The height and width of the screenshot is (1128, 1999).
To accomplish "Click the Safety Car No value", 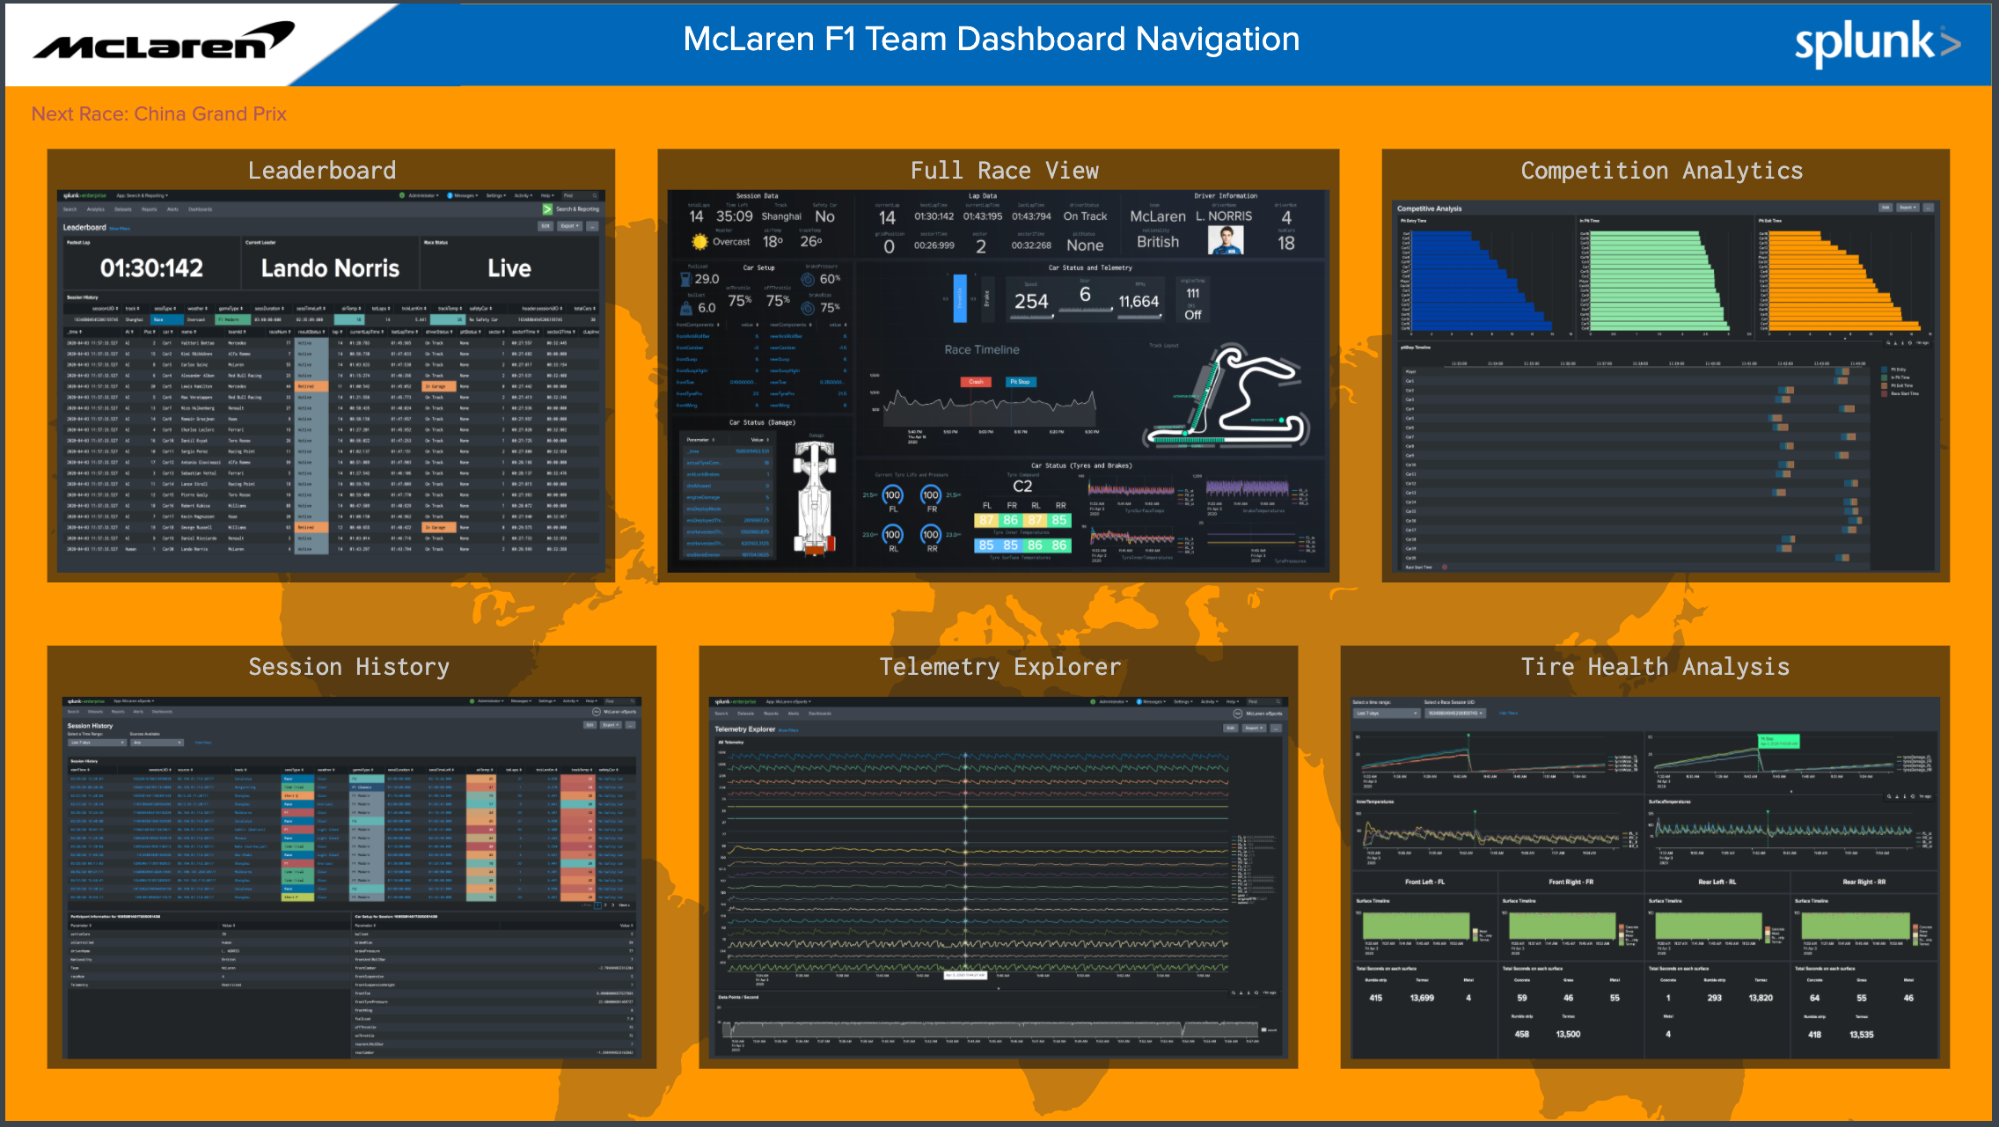I will tap(824, 216).
